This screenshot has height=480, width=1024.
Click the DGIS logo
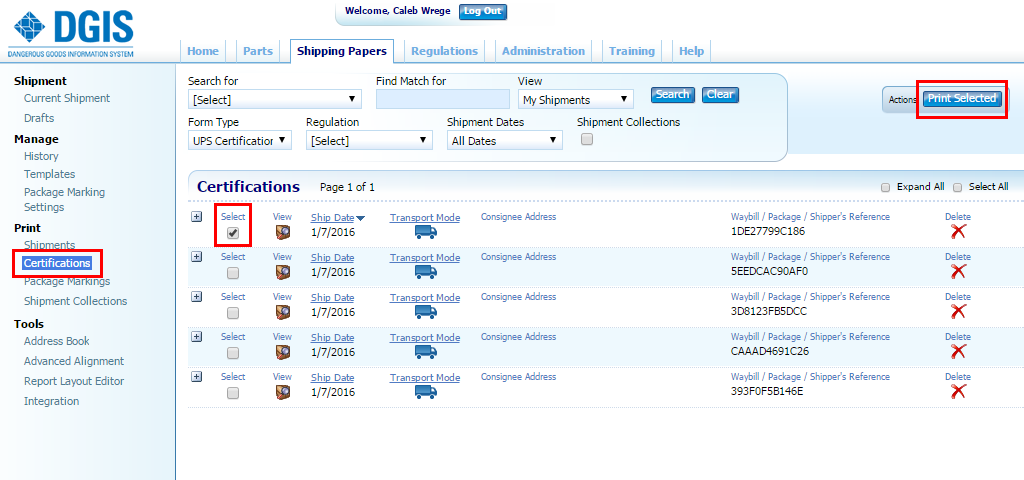coord(70,31)
